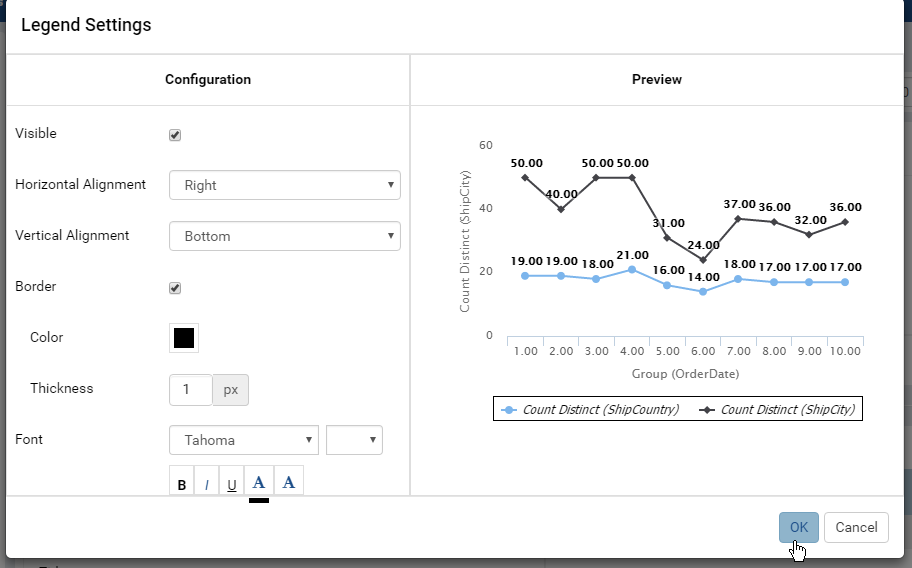Click the Count Distinct (ShipCity) legend item
Image resolution: width=912 pixels, height=568 pixels.
[777, 409]
